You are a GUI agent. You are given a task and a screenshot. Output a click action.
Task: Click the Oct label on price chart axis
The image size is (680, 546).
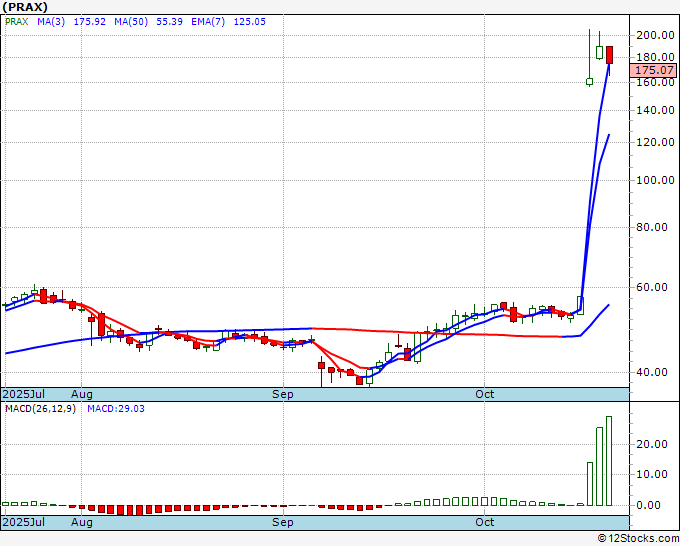[x=484, y=394]
